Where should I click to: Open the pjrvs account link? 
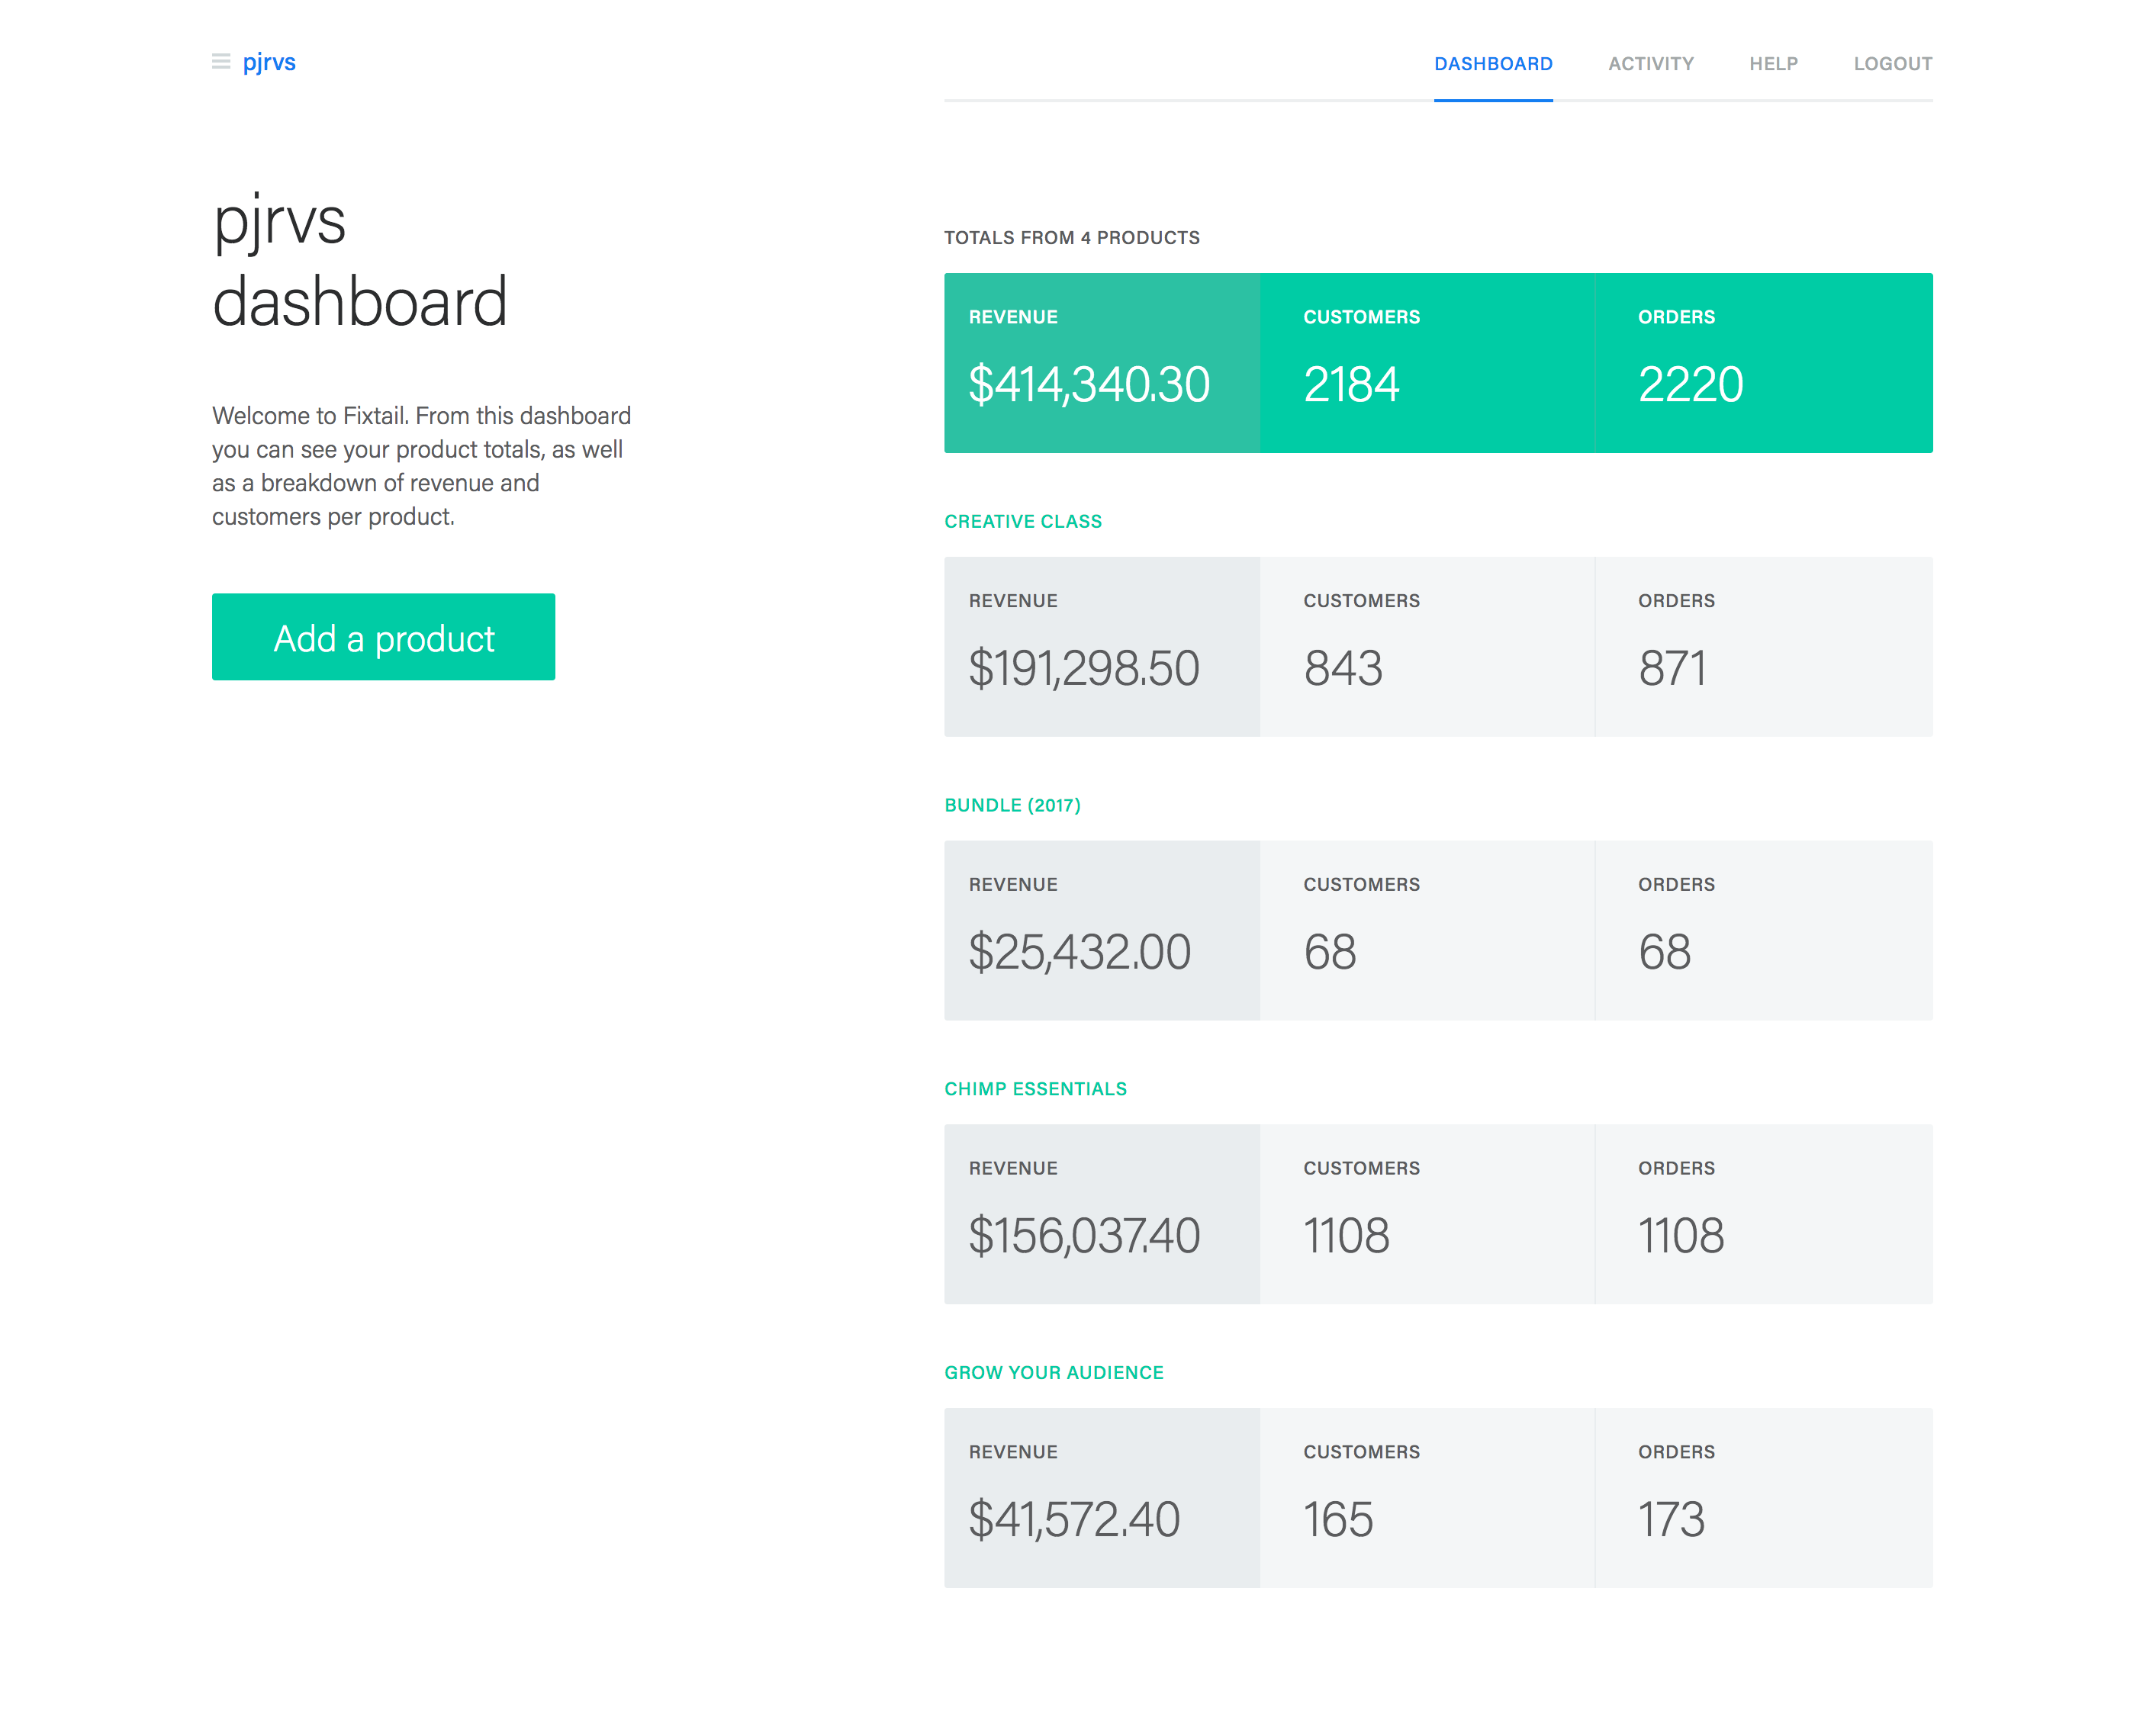coord(269,62)
